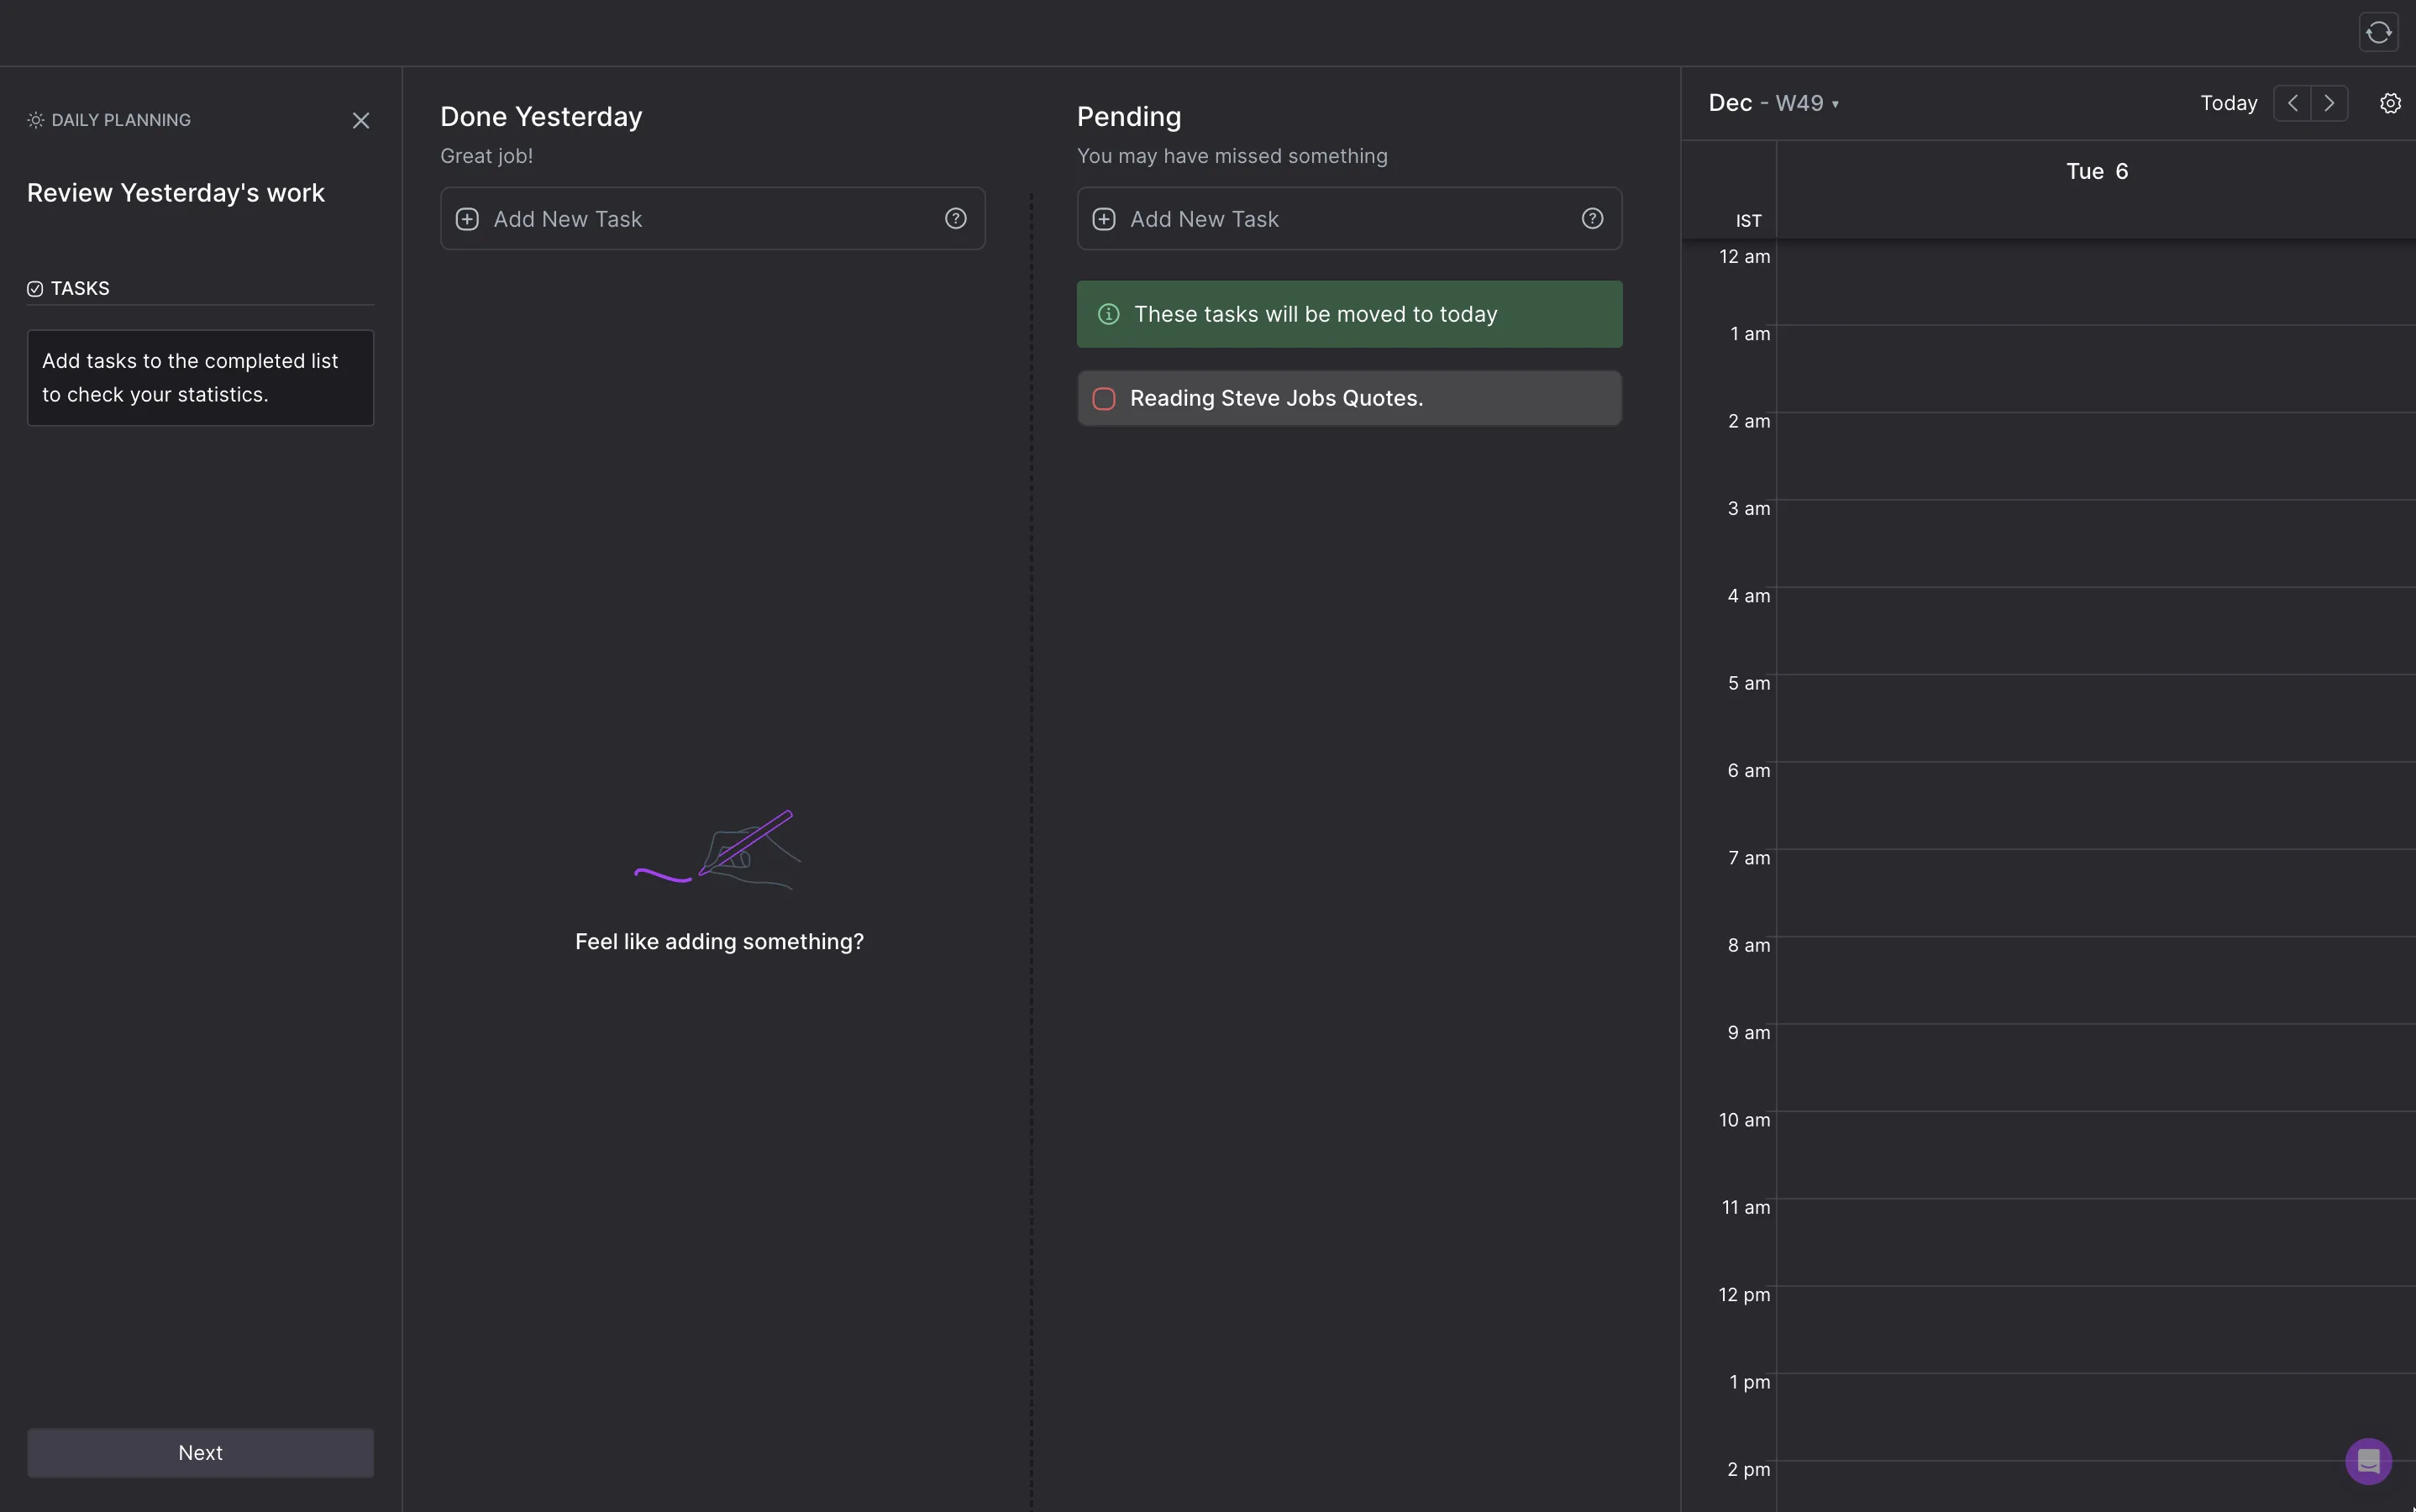Click the sync refresh icon at top right

(x=2378, y=32)
